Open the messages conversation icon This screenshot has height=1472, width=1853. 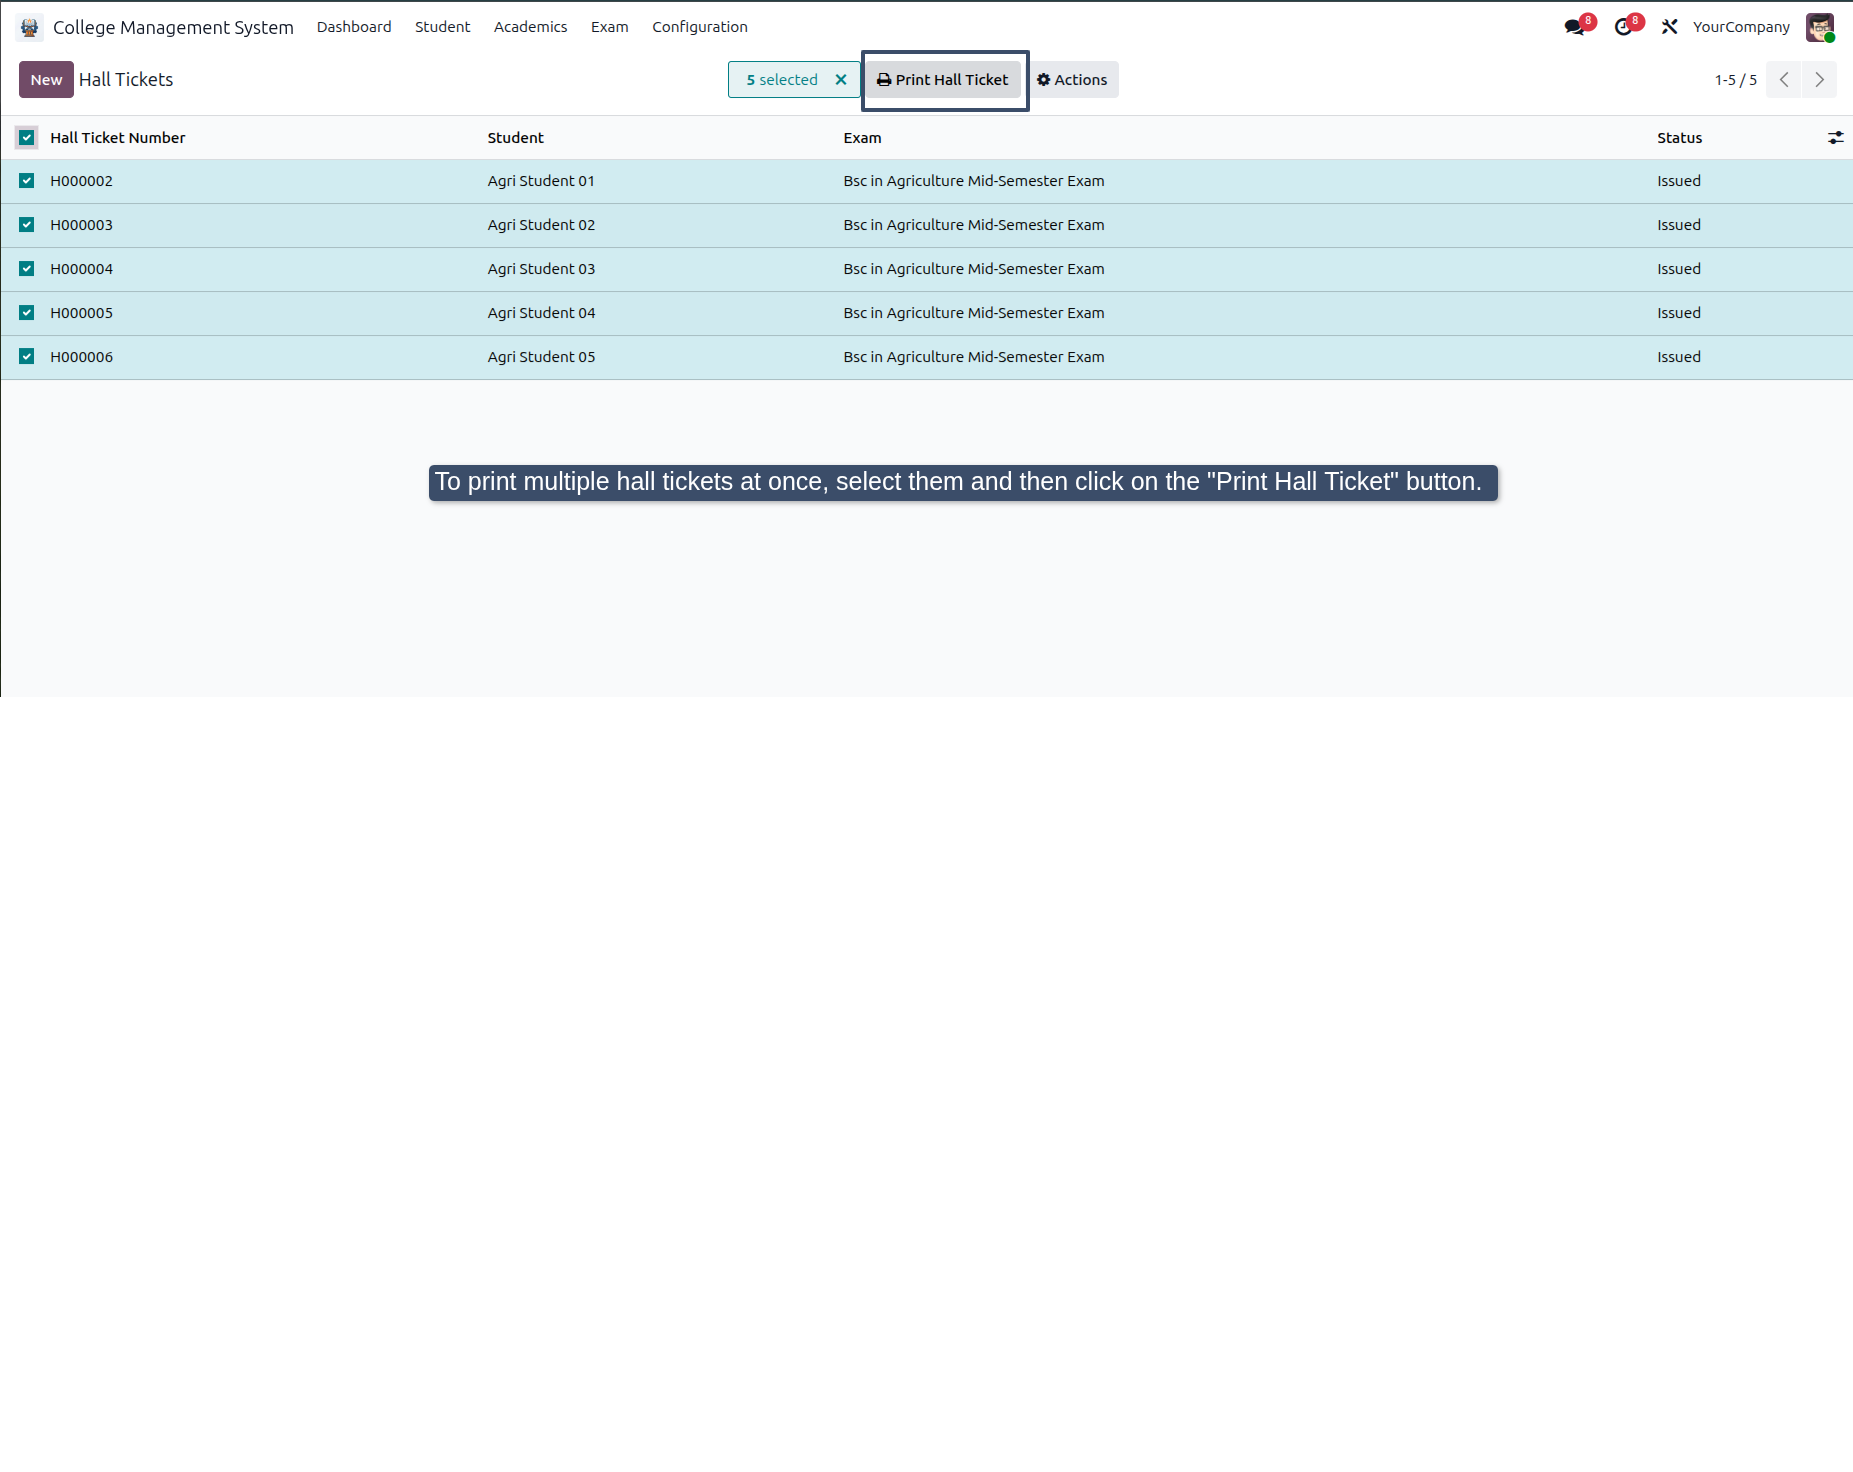point(1575,27)
